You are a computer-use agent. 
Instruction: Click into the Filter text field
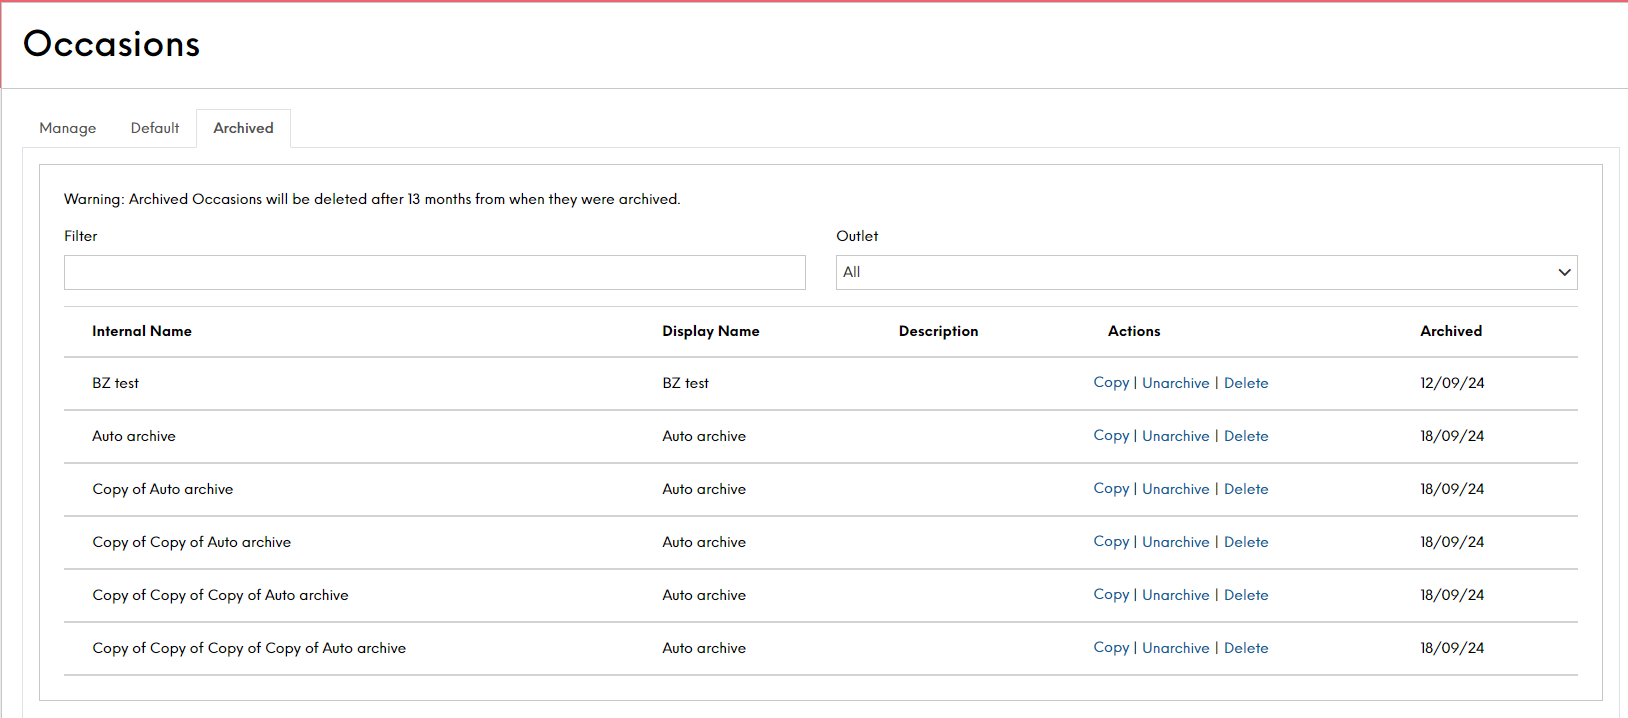point(434,272)
